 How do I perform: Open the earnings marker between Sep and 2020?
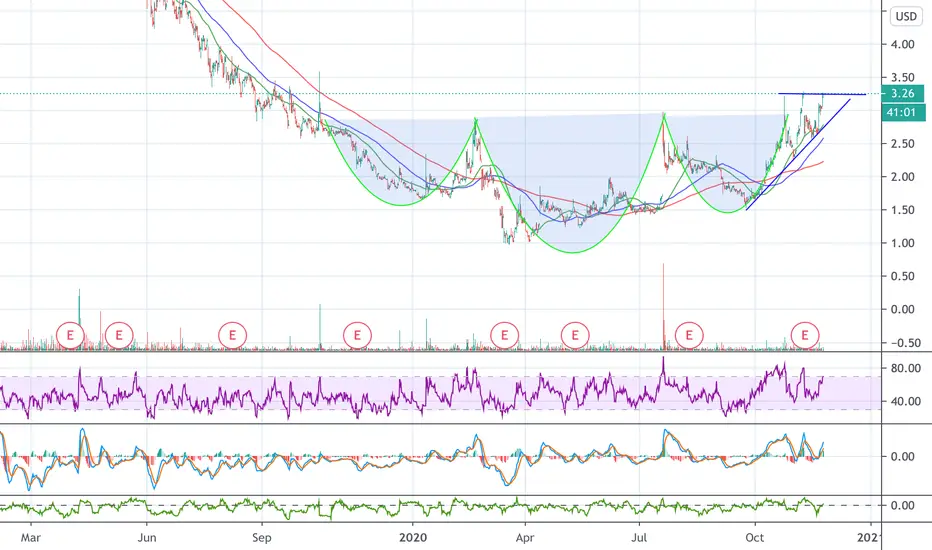(357, 335)
